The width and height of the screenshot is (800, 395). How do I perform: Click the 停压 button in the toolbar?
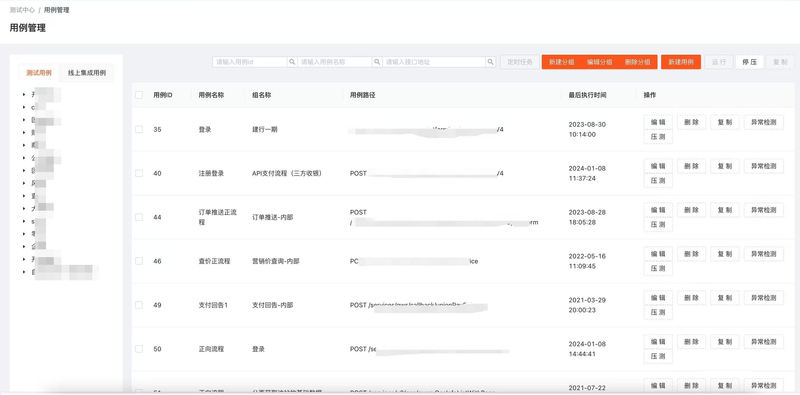pos(749,62)
